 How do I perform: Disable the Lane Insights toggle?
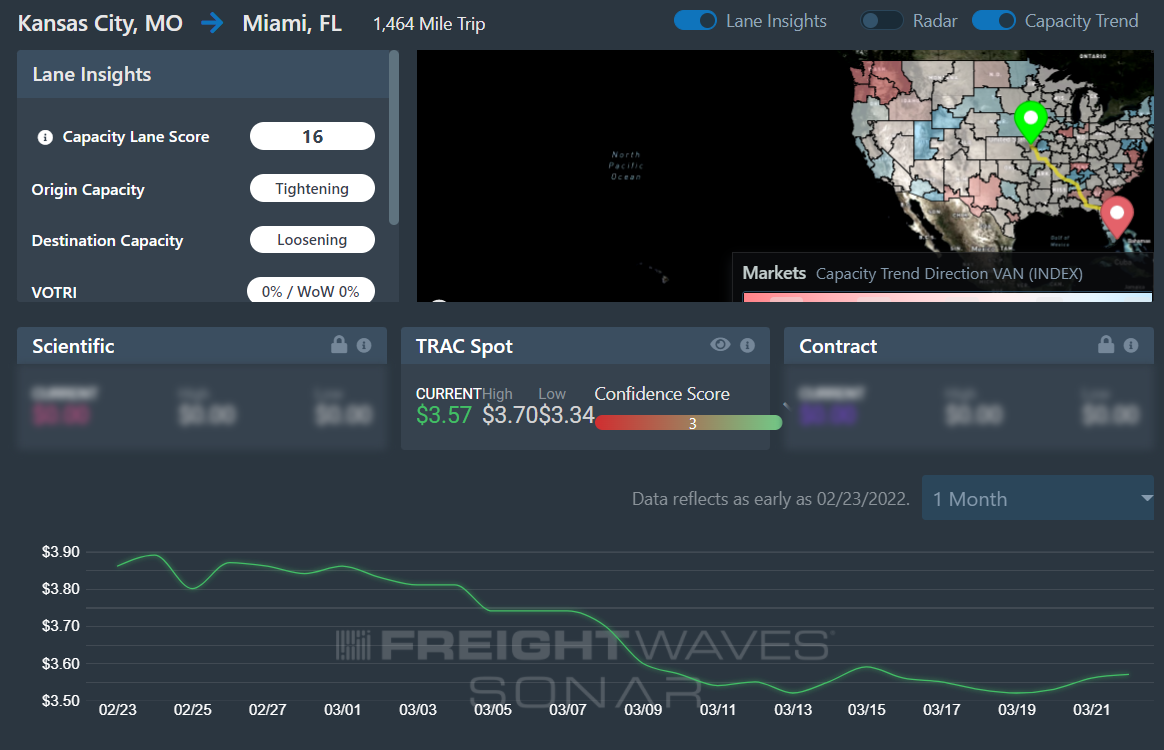point(696,21)
